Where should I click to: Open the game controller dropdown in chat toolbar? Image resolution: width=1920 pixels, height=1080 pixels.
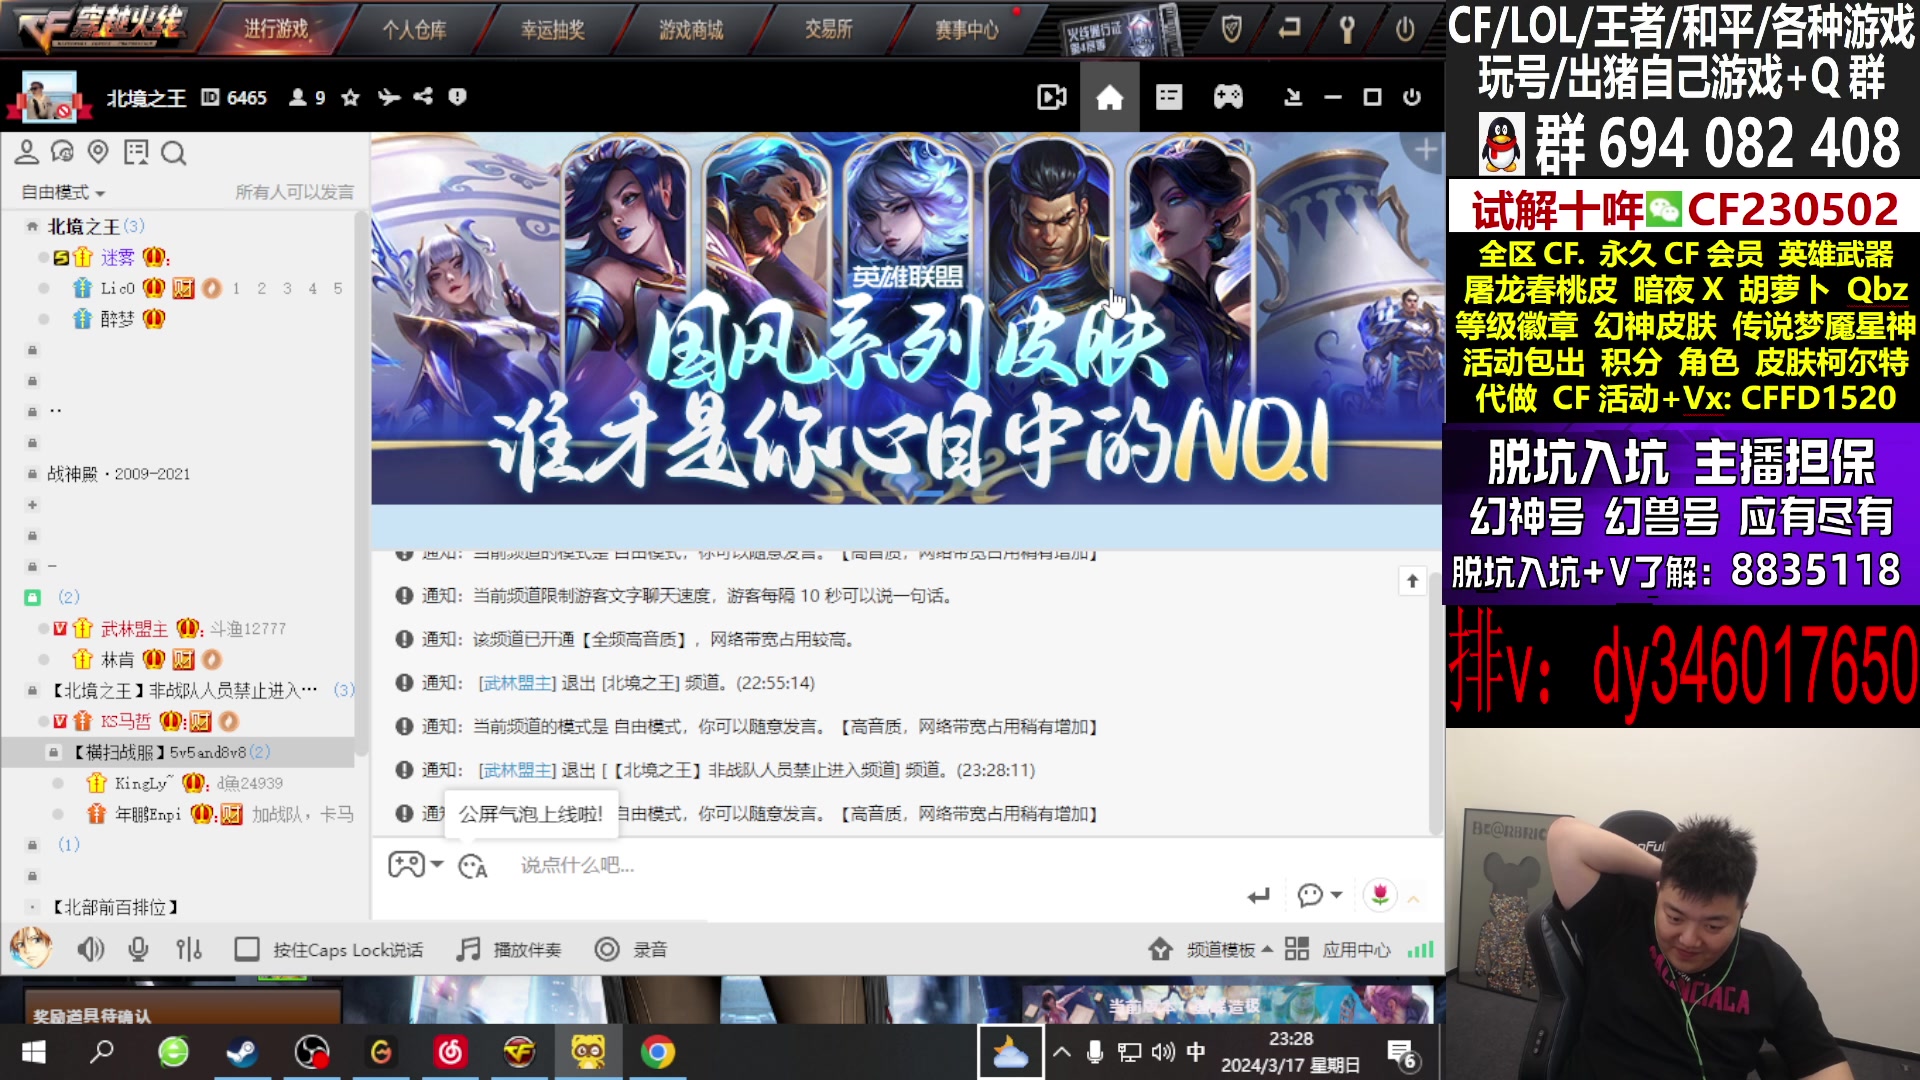coord(415,865)
